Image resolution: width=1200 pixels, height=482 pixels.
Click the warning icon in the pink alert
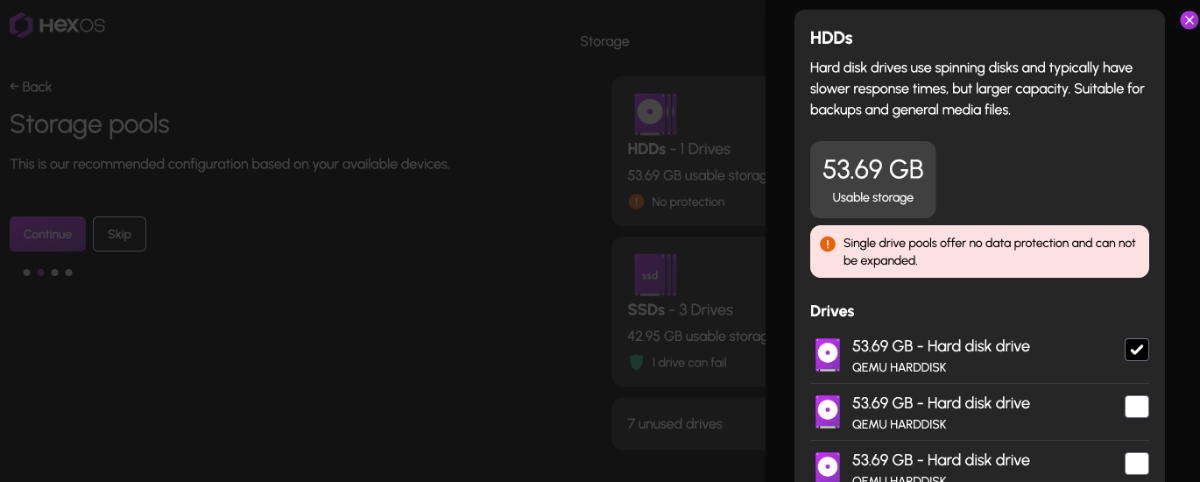tap(827, 243)
